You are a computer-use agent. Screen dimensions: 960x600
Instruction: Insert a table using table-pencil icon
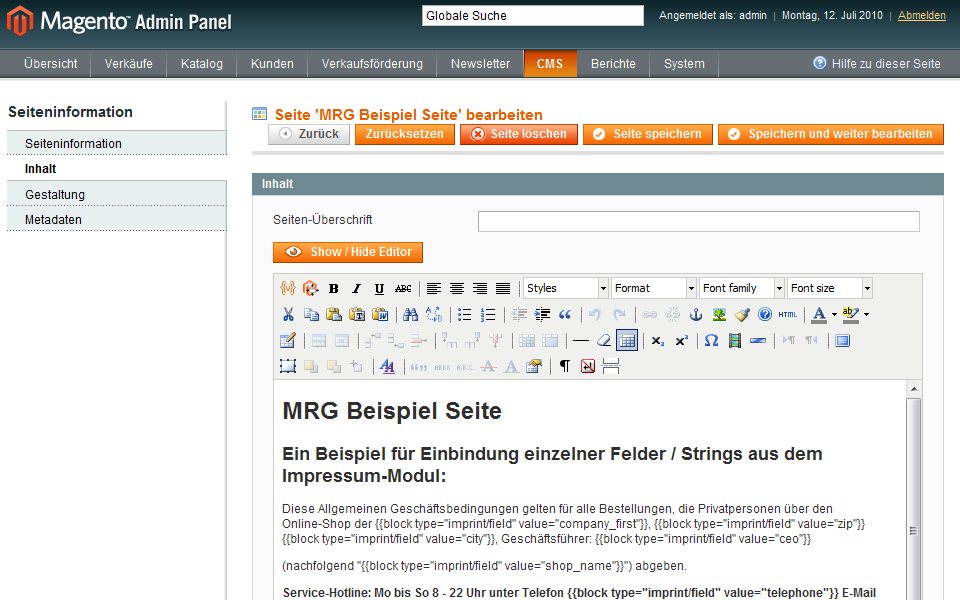288,340
